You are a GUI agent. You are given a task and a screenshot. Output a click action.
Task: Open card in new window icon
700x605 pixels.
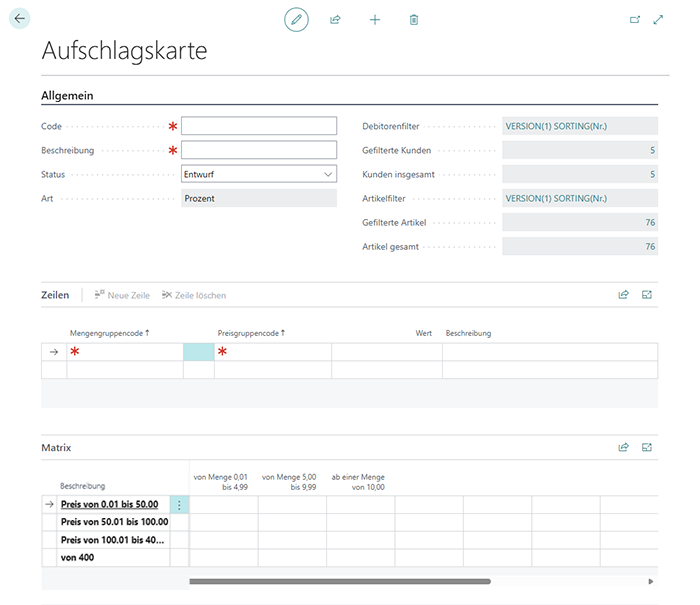[x=634, y=19]
